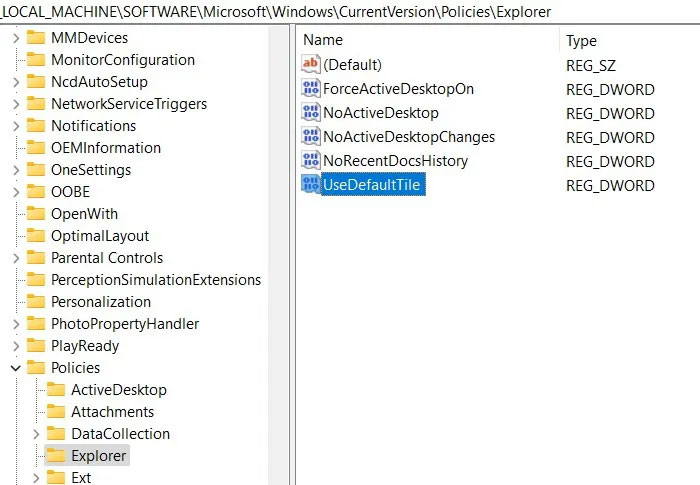
Task: Click the NoActiveDesktopChanges DWORD icon
Action: (310, 136)
